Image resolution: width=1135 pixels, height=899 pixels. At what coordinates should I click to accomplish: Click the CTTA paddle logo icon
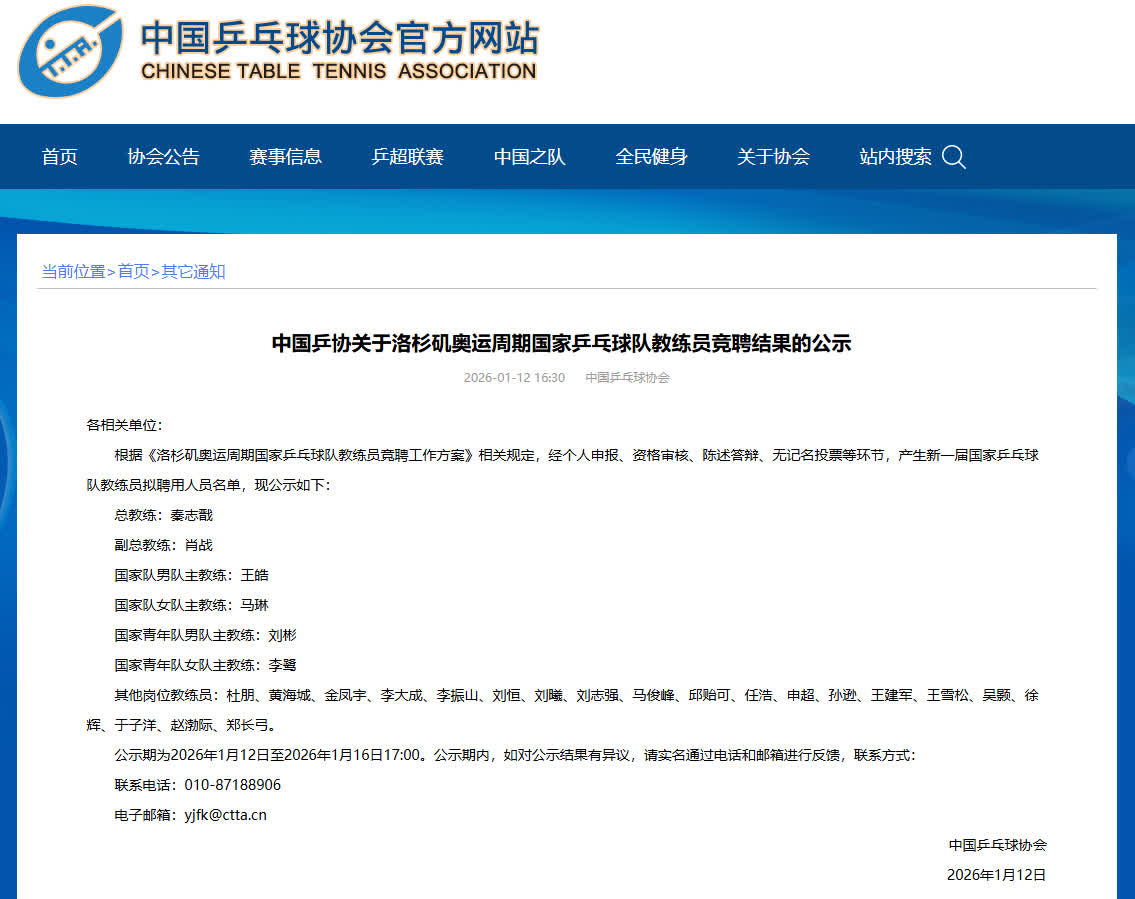[70, 51]
